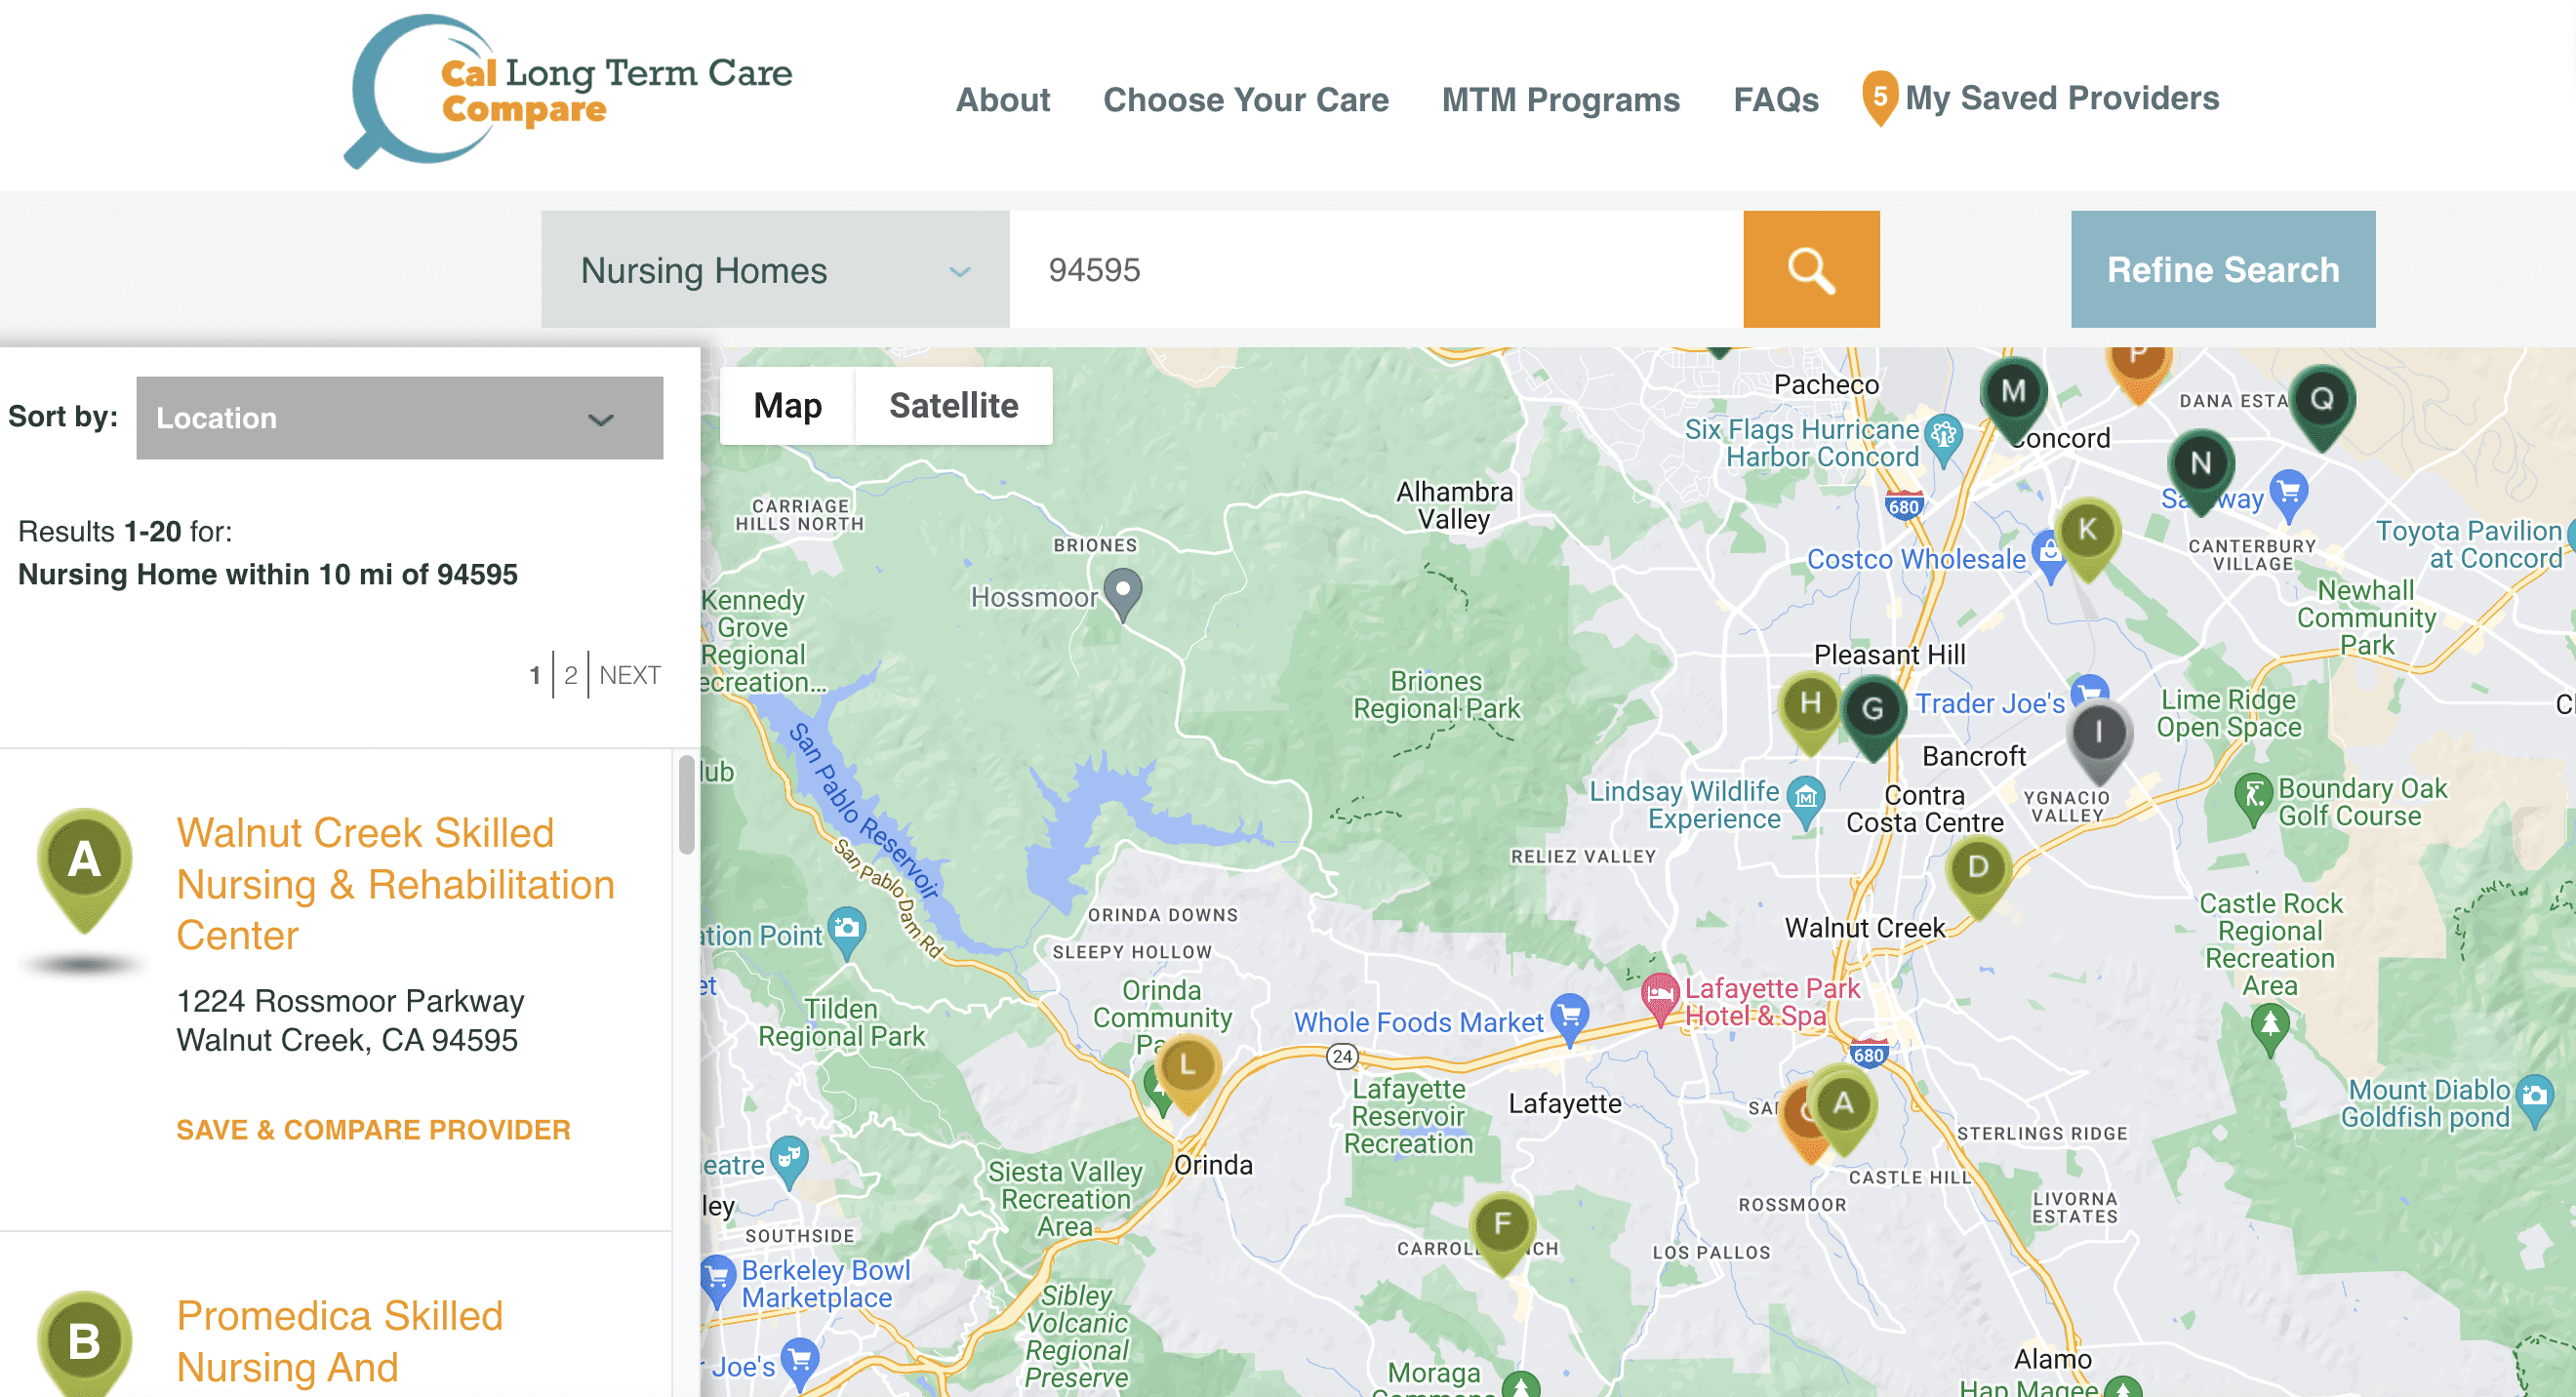Open the Choose Your Care menu

point(1245,99)
